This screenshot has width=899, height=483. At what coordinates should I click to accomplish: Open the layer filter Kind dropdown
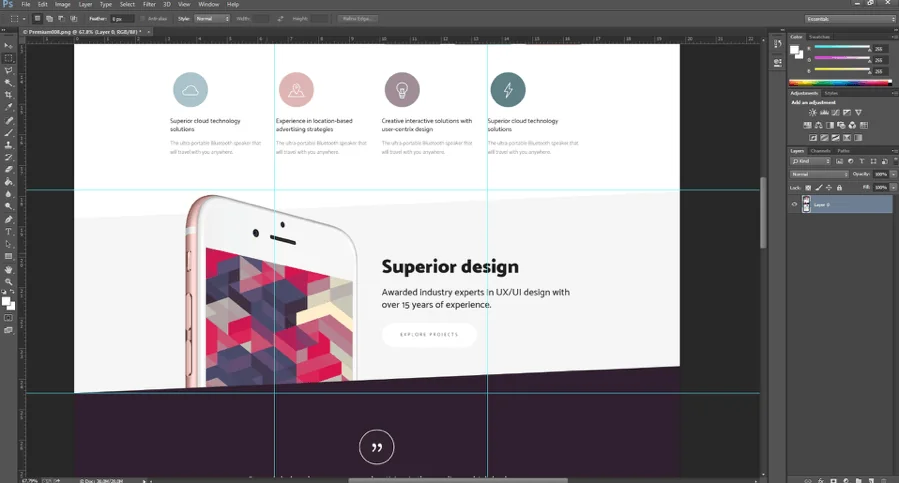coord(811,161)
